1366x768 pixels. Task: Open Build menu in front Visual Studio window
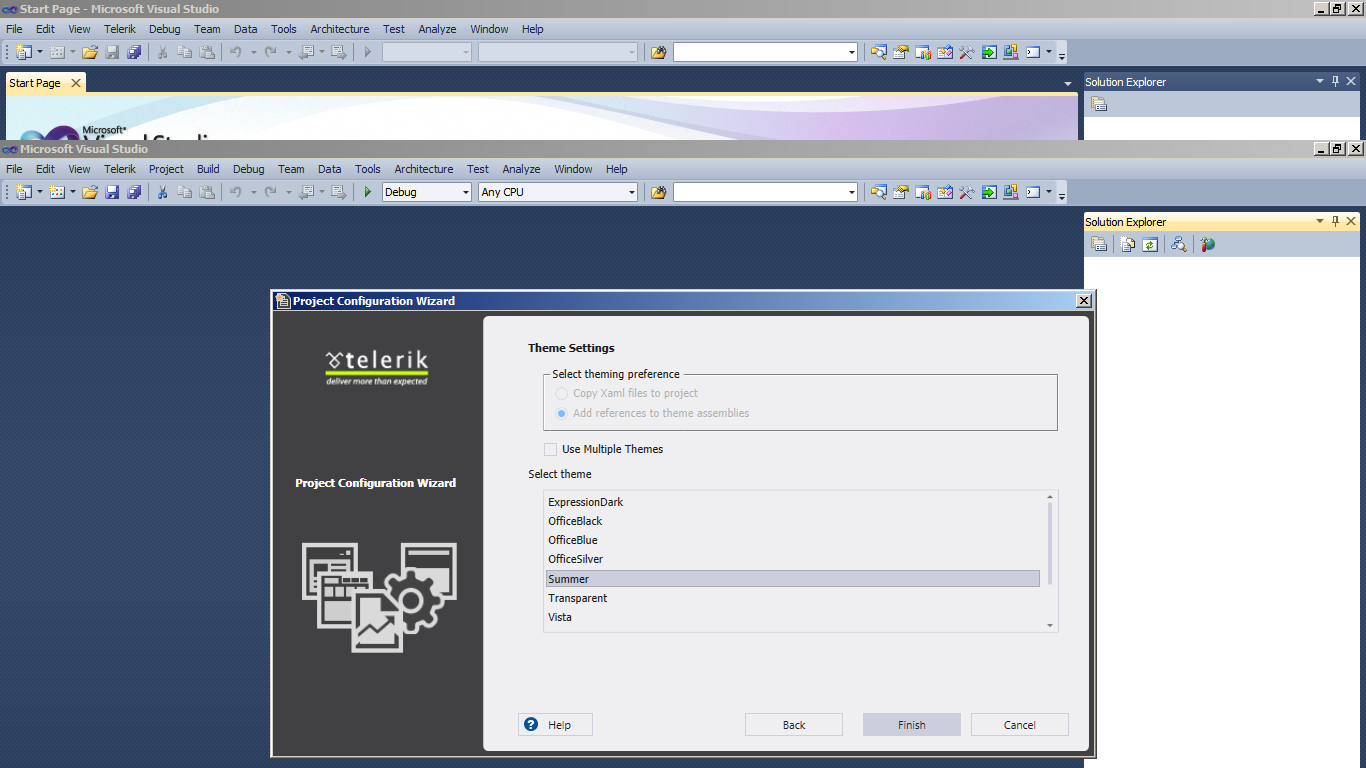(x=208, y=169)
